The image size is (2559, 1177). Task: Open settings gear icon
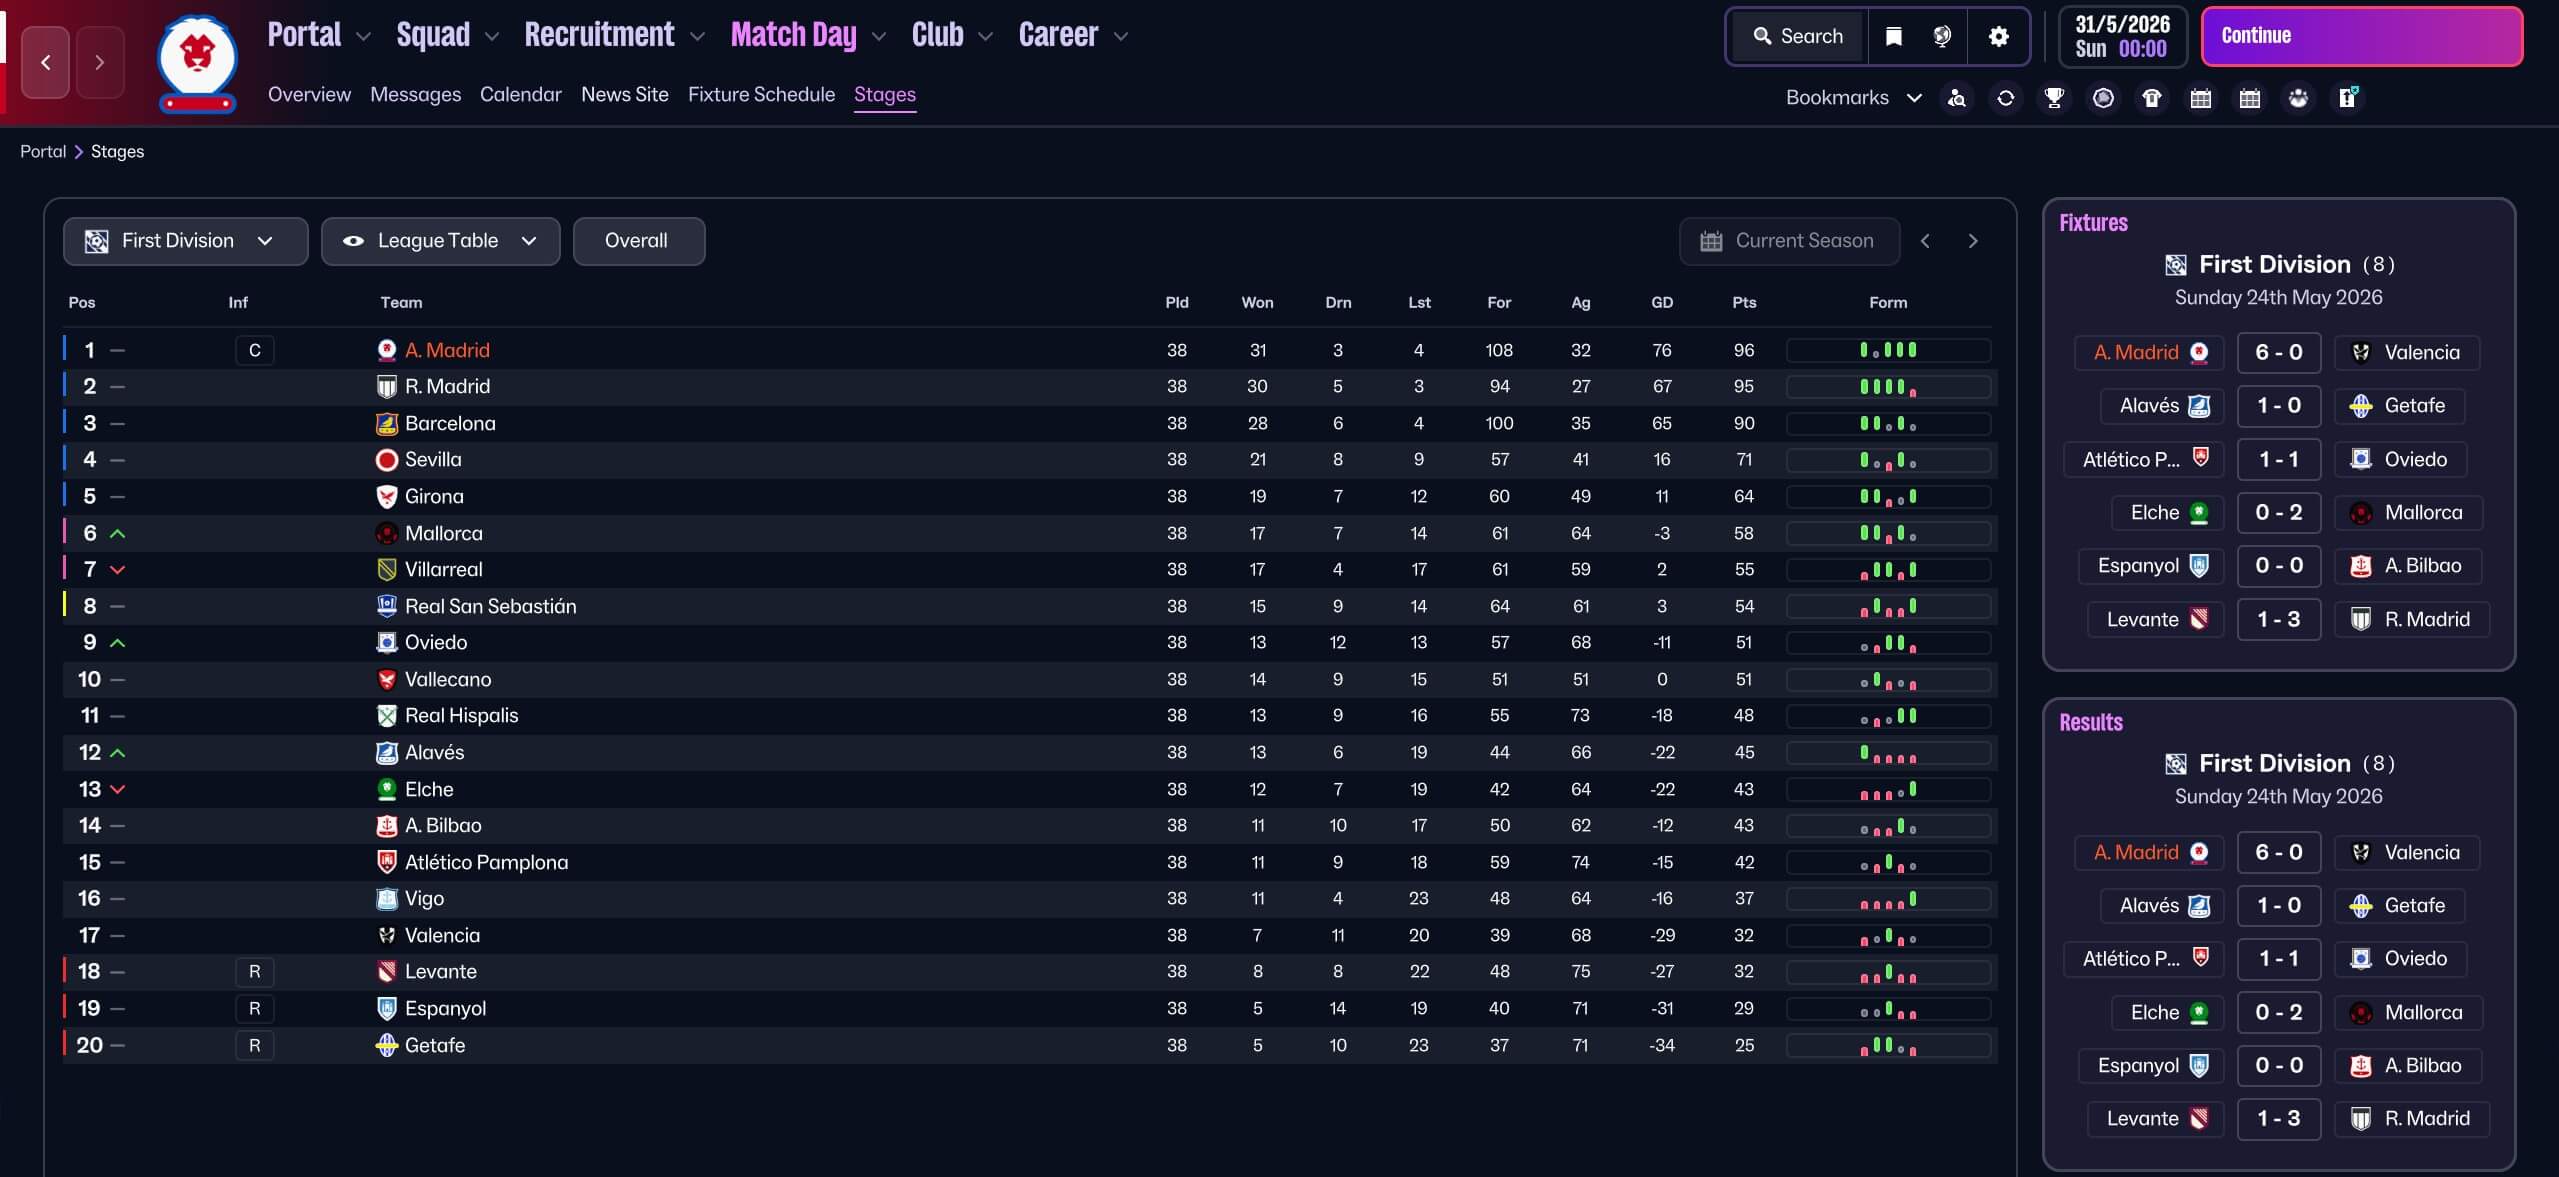(1998, 36)
